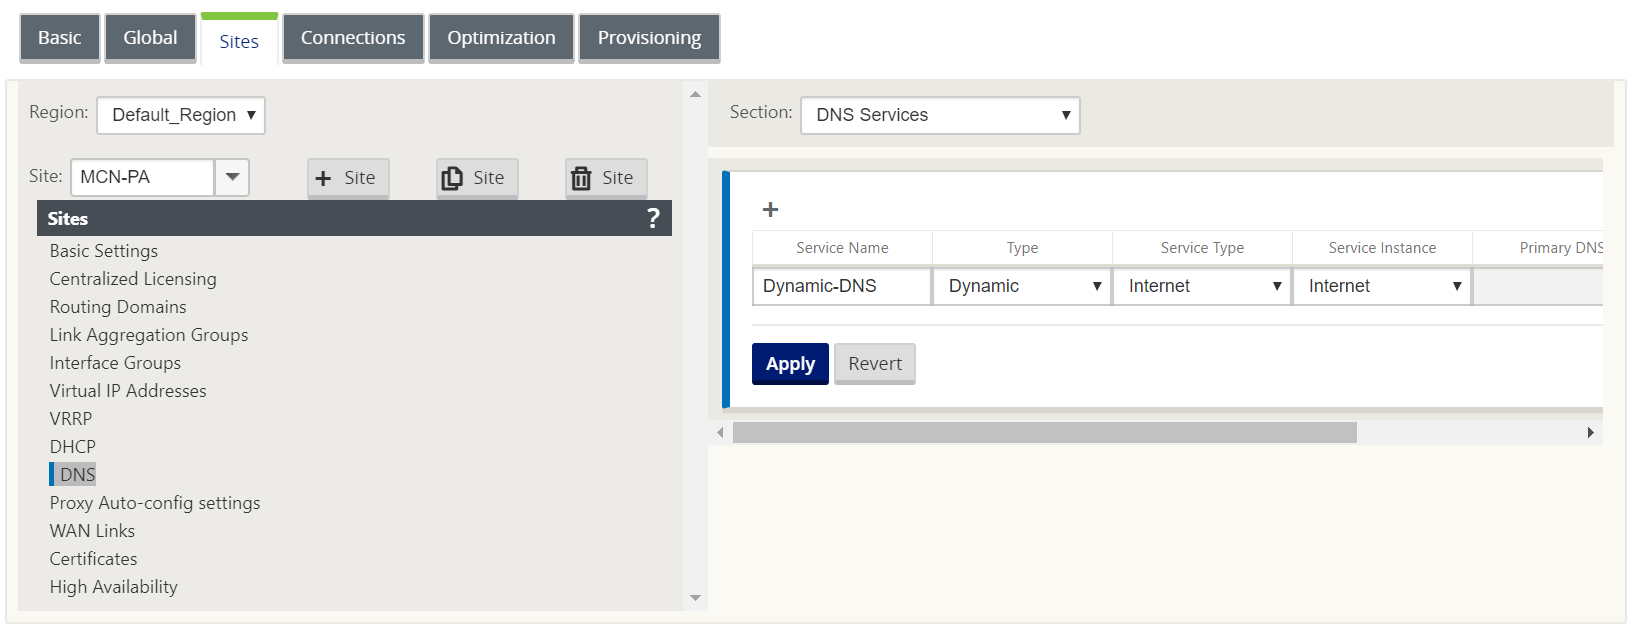The width and height of the screenshot is (1638, 633).
Task: Click the horizontal scrollbar left arrow
Action: [720, 432]
